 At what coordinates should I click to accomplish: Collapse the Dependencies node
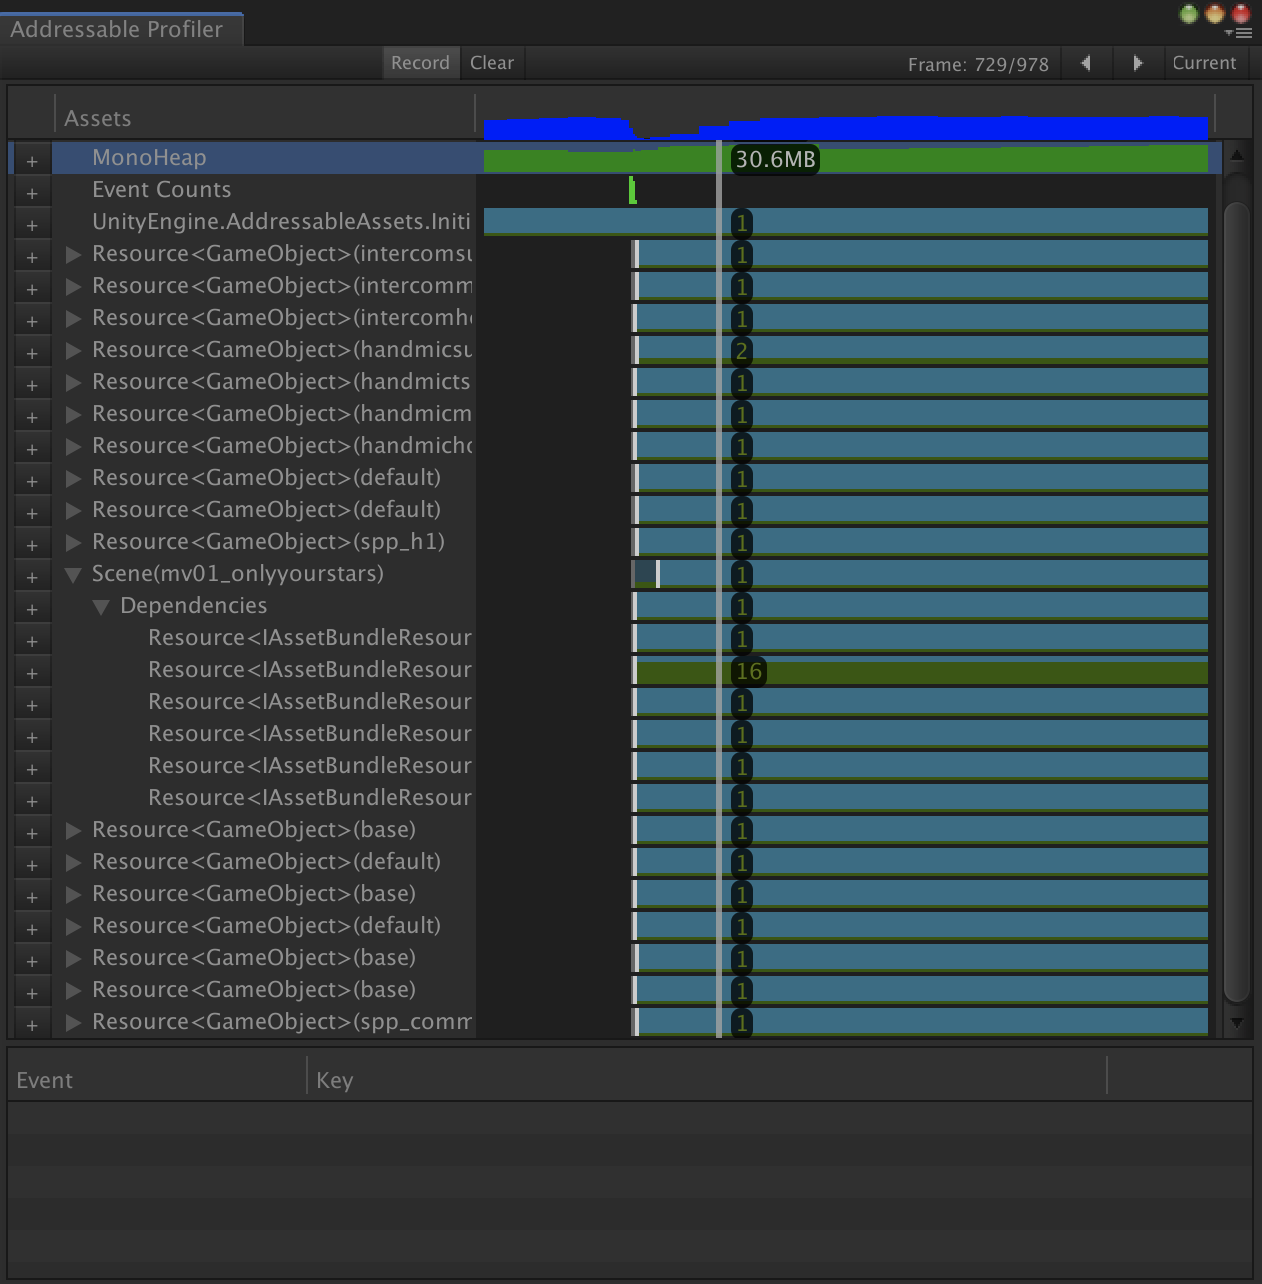101,607
